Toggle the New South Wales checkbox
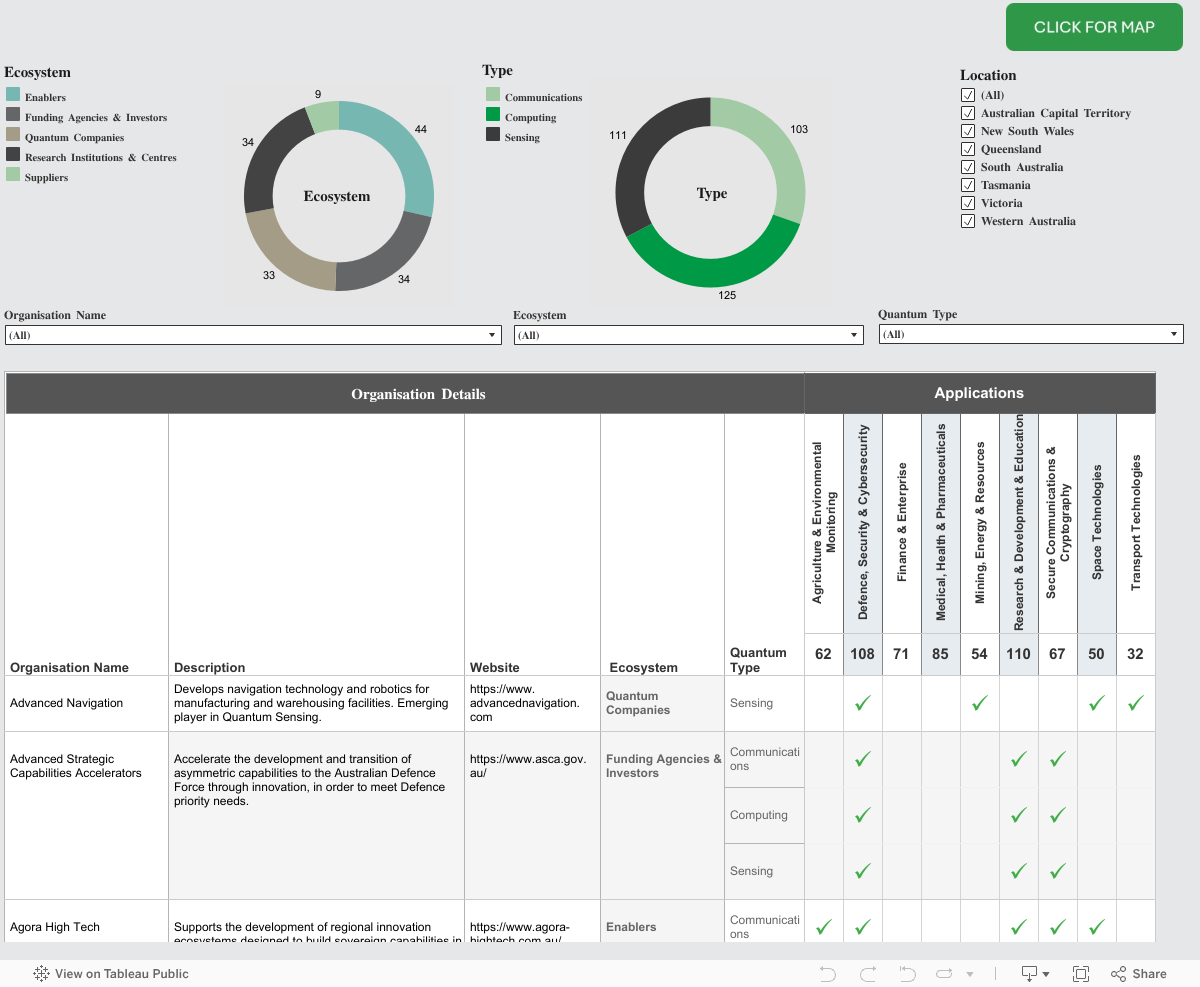The width and height of the screenshot is (1200, 987). click(967, 131)
